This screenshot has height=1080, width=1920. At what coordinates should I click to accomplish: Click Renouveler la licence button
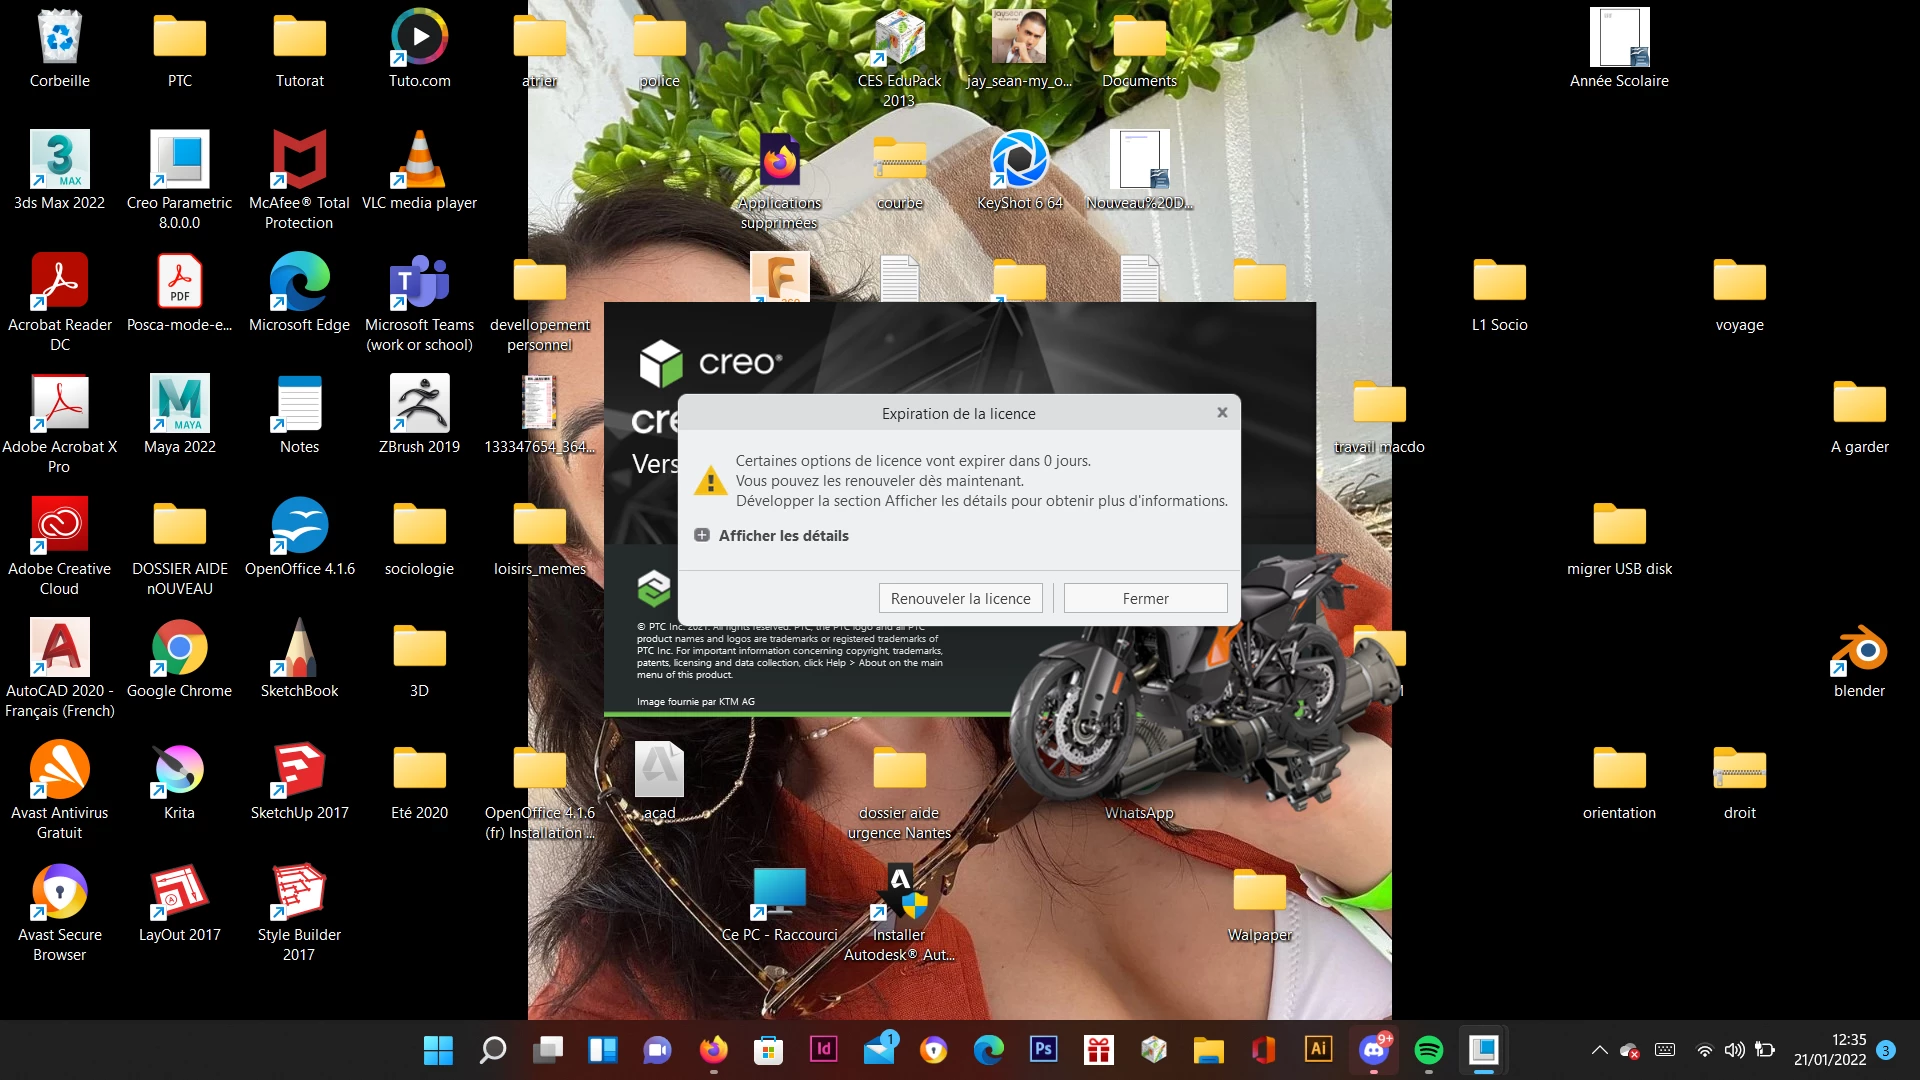[960, 598]
